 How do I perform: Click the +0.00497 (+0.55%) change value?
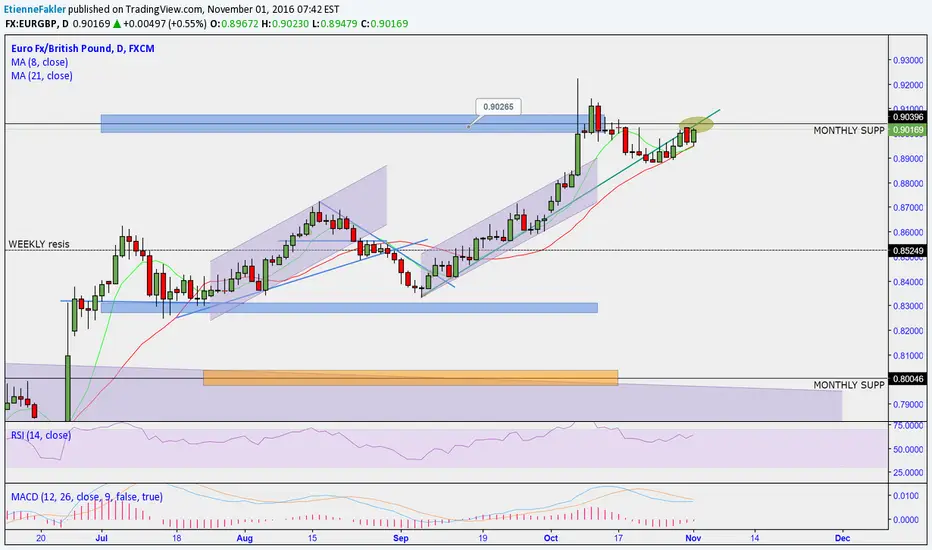(165, 24)
